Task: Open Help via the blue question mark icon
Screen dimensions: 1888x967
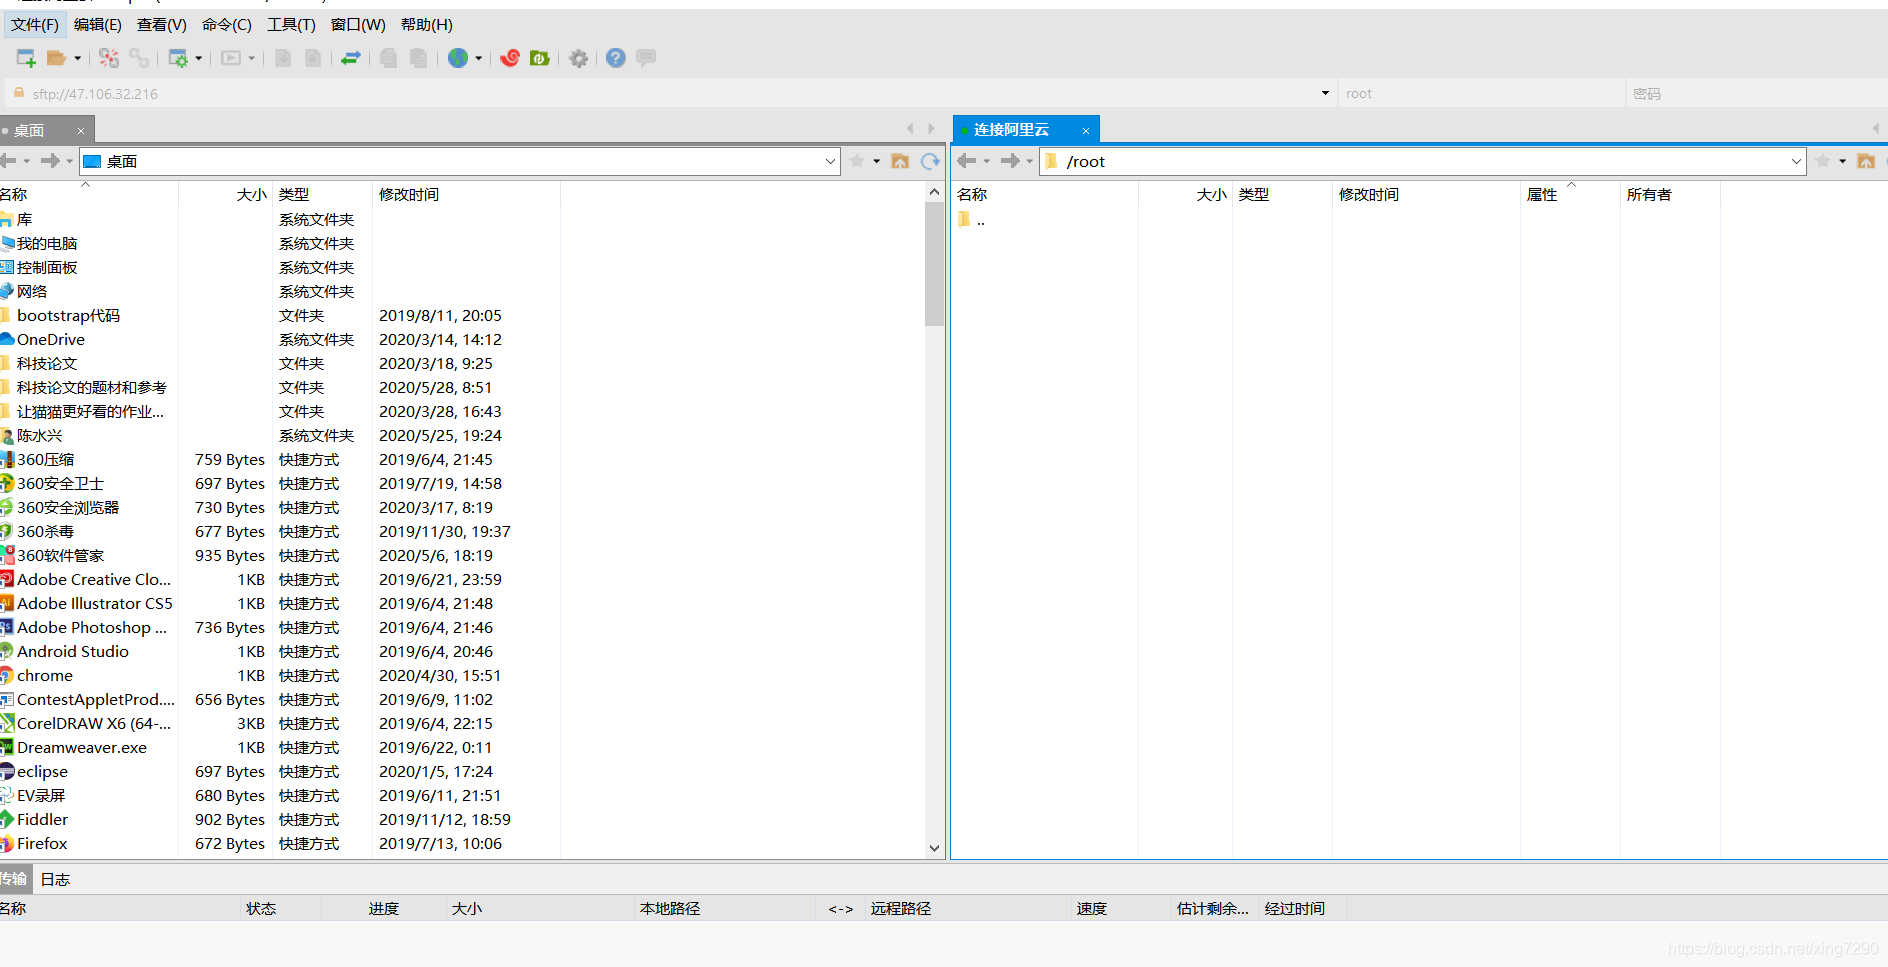Action: click(616, 58)
